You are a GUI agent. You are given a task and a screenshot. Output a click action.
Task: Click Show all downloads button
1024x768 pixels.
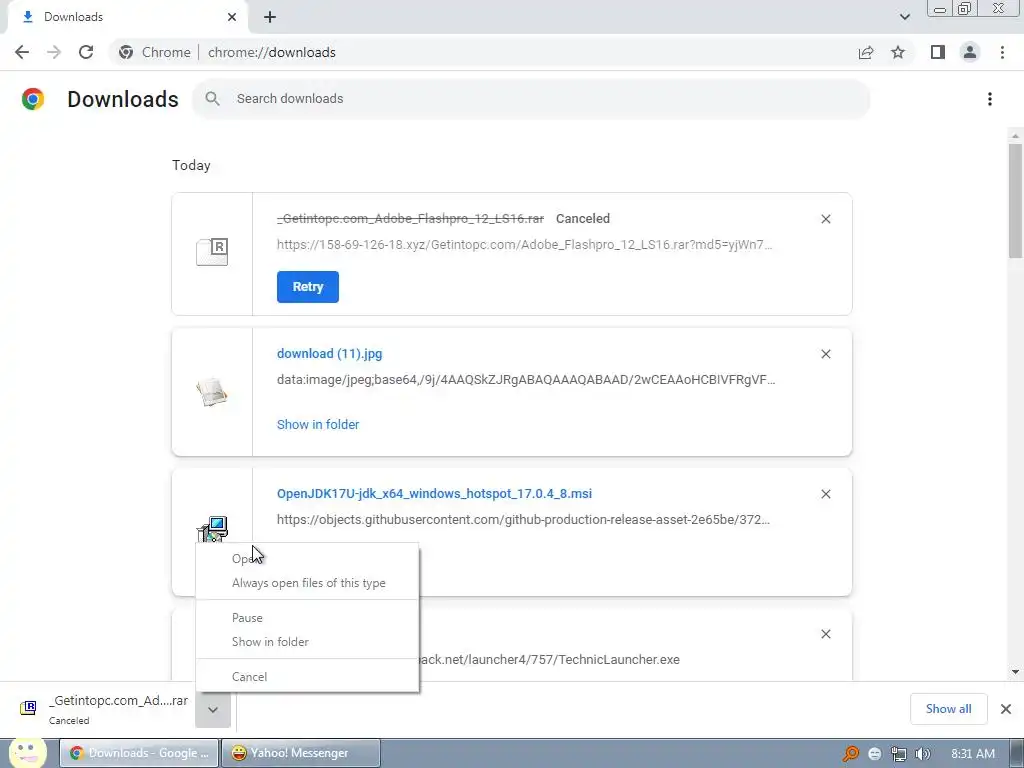[948, 709]
